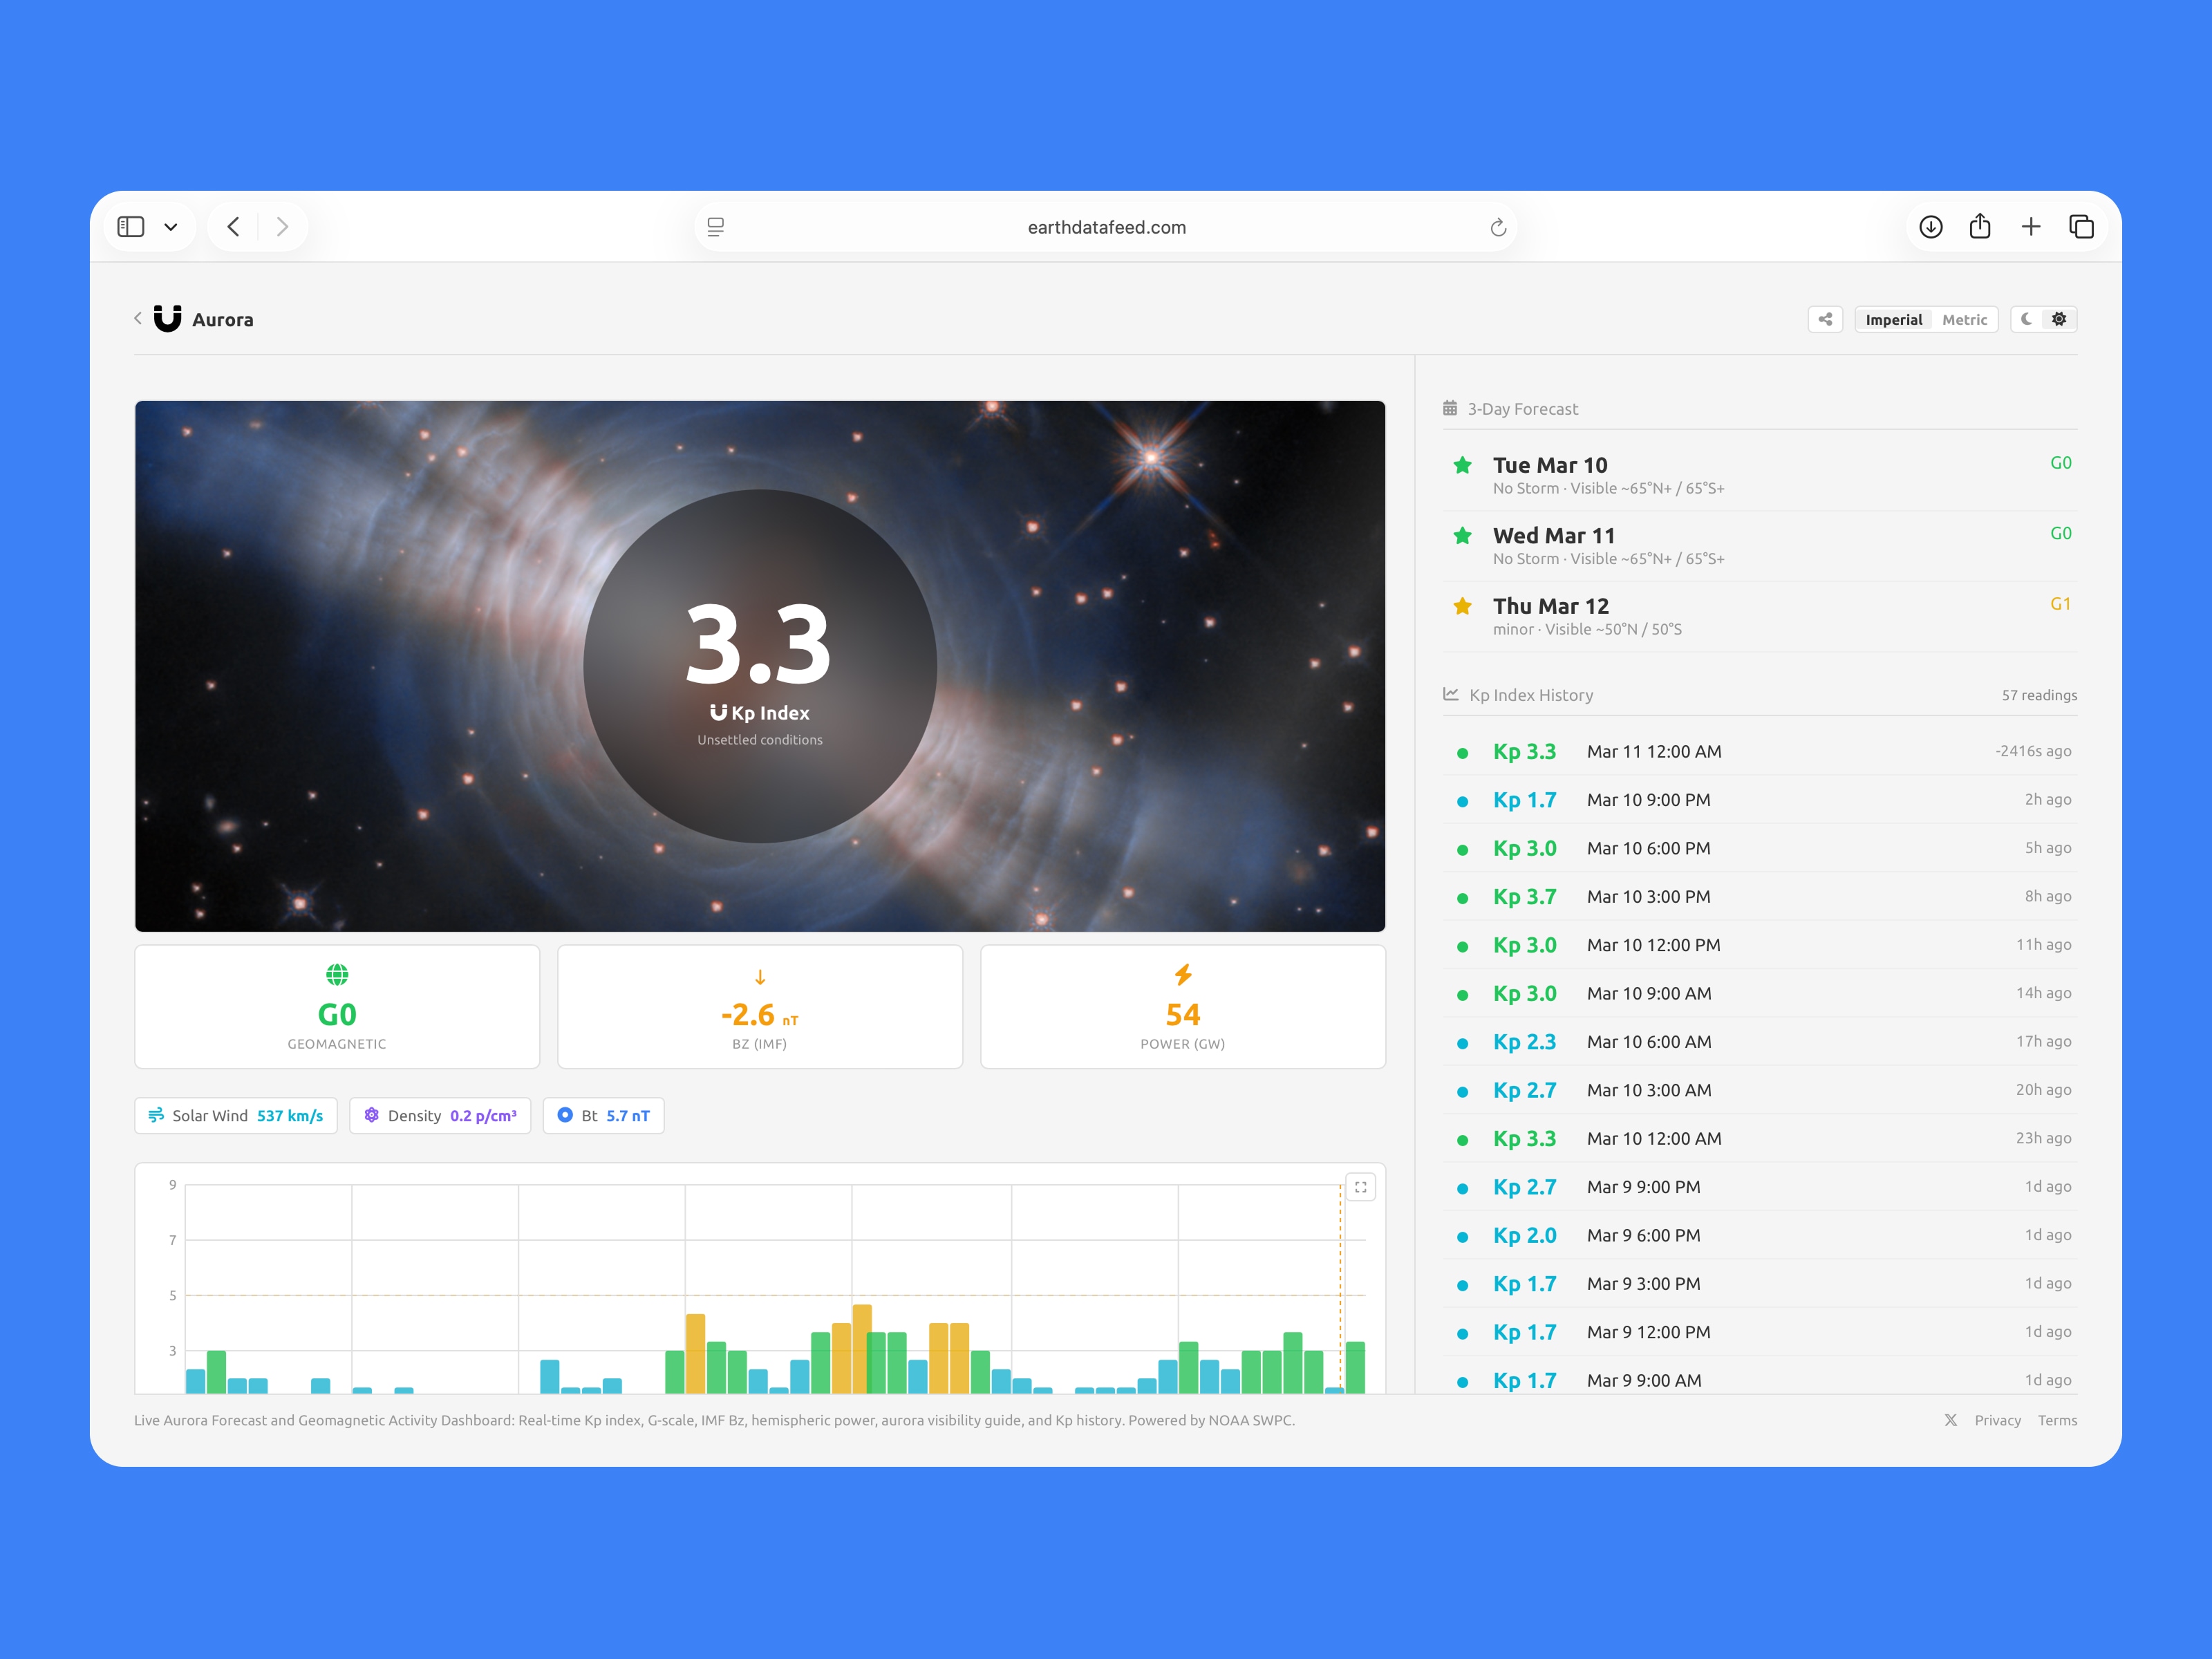Toggle the Bt 5.7 nT data chip
Viewport: 2212px width, 1659px height.
coord(603,1115)
